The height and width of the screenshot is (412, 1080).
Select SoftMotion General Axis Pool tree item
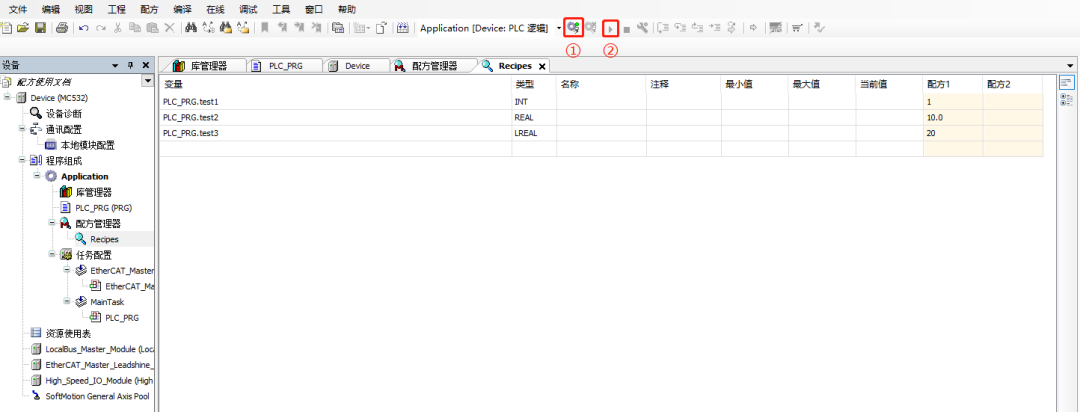pos(97,396)
